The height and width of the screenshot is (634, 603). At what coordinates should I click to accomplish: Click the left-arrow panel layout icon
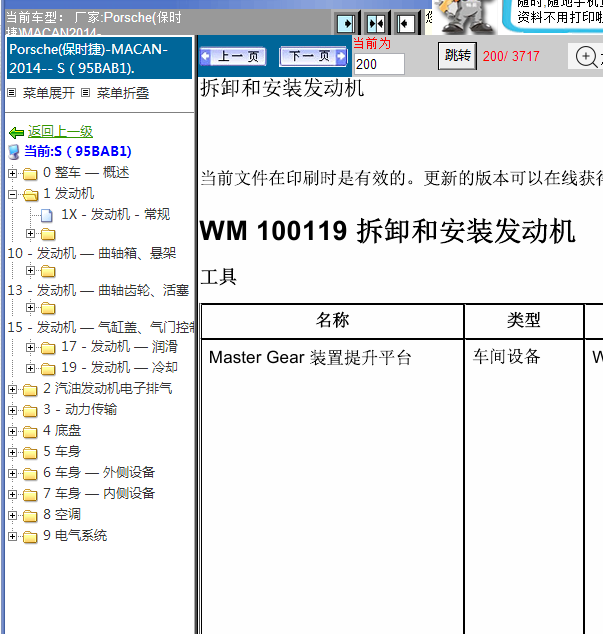click(x=405, y=23)
